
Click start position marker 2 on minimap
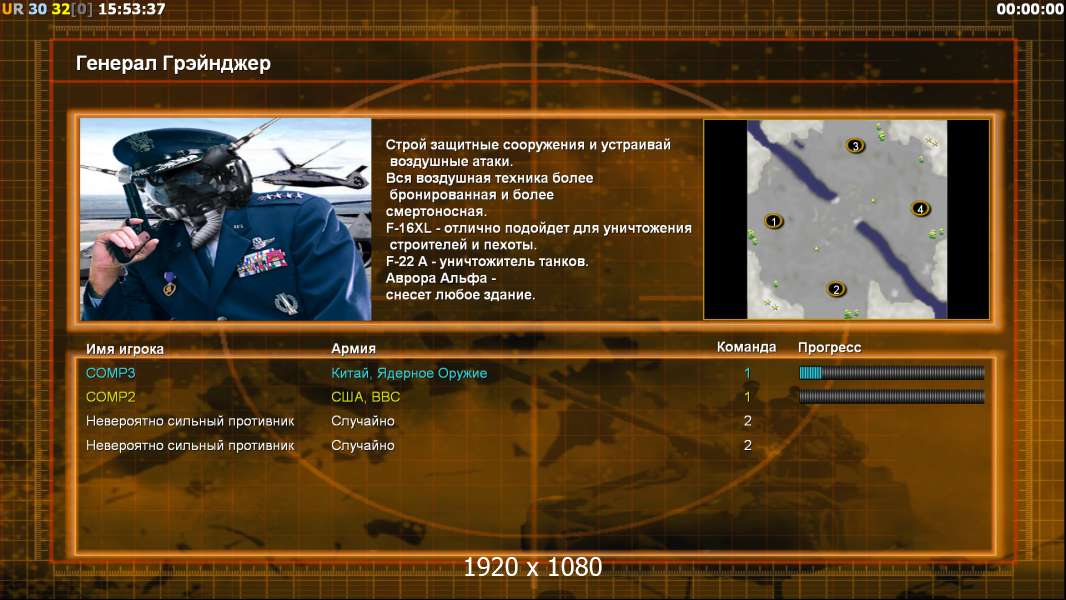(836, 289)
